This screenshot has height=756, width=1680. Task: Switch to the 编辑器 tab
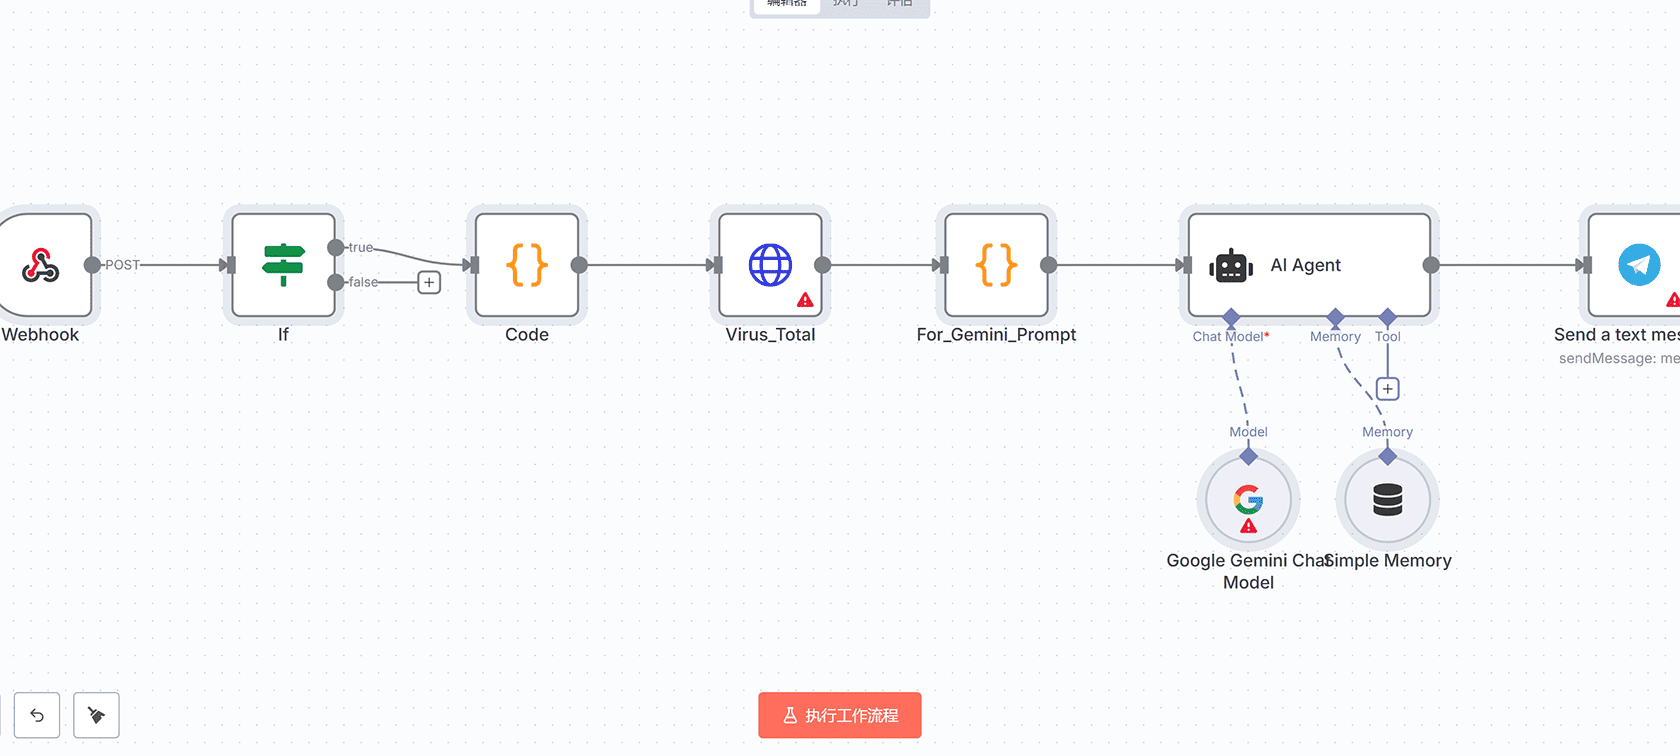[786, 4]
